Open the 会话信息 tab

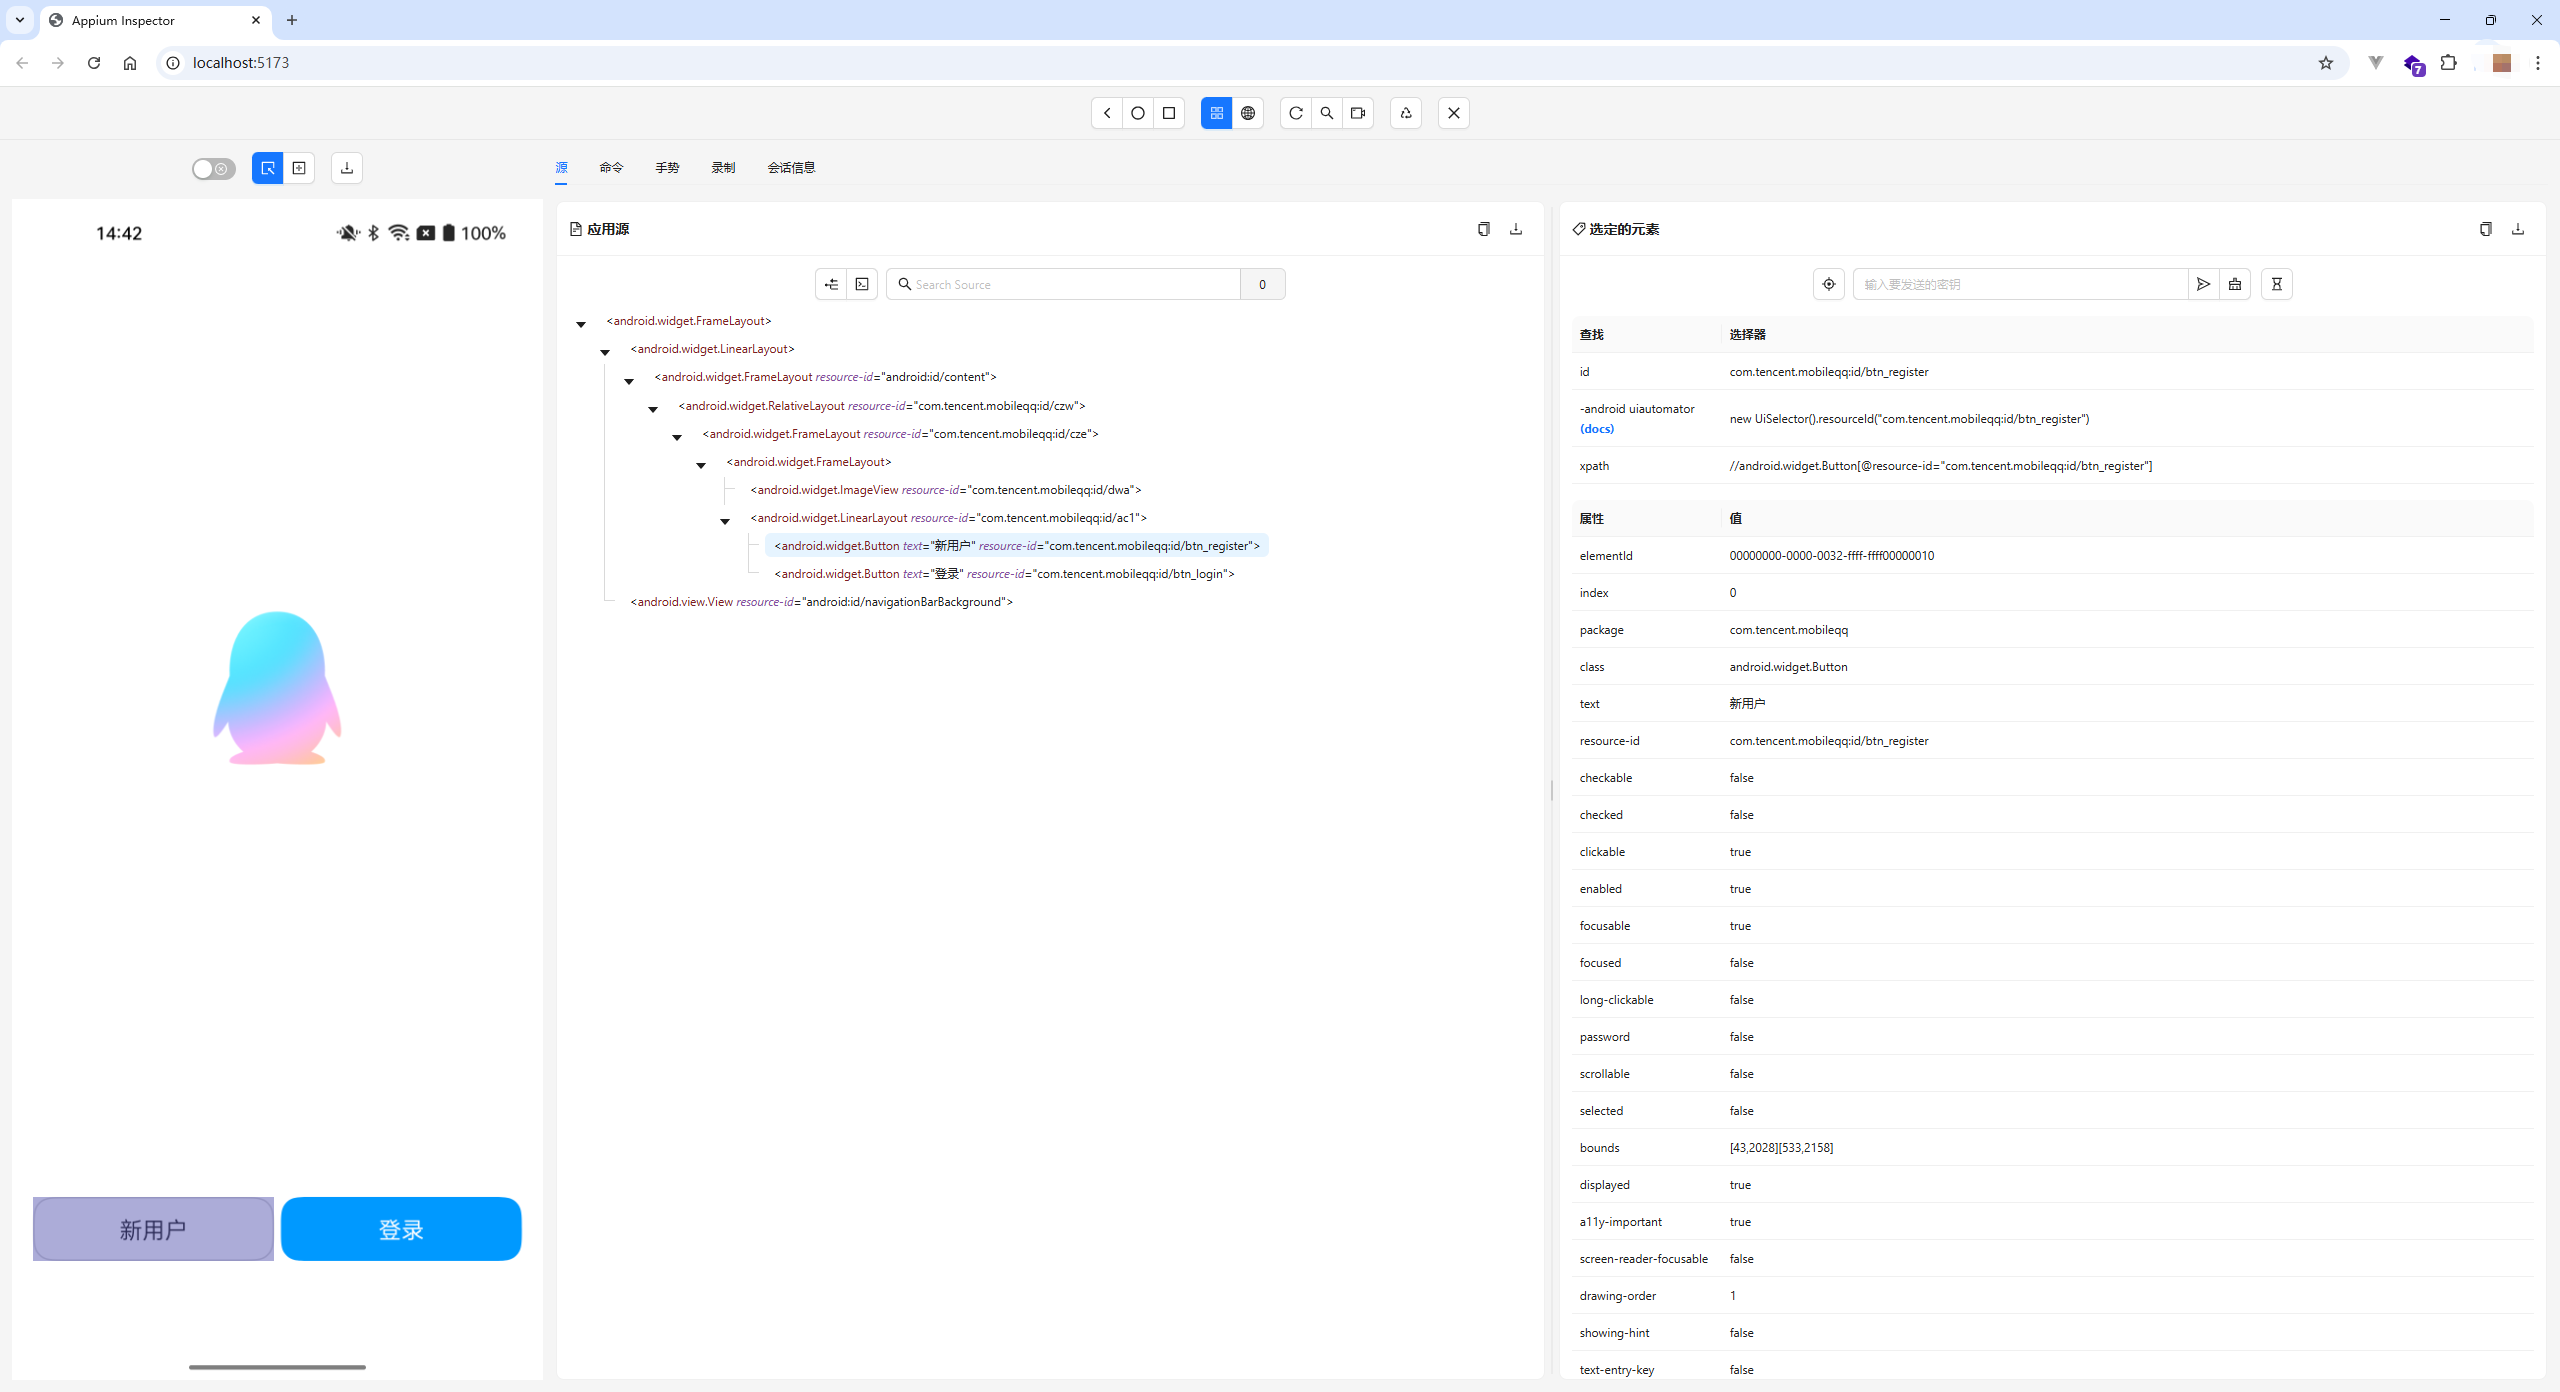[x=791, y=167]
